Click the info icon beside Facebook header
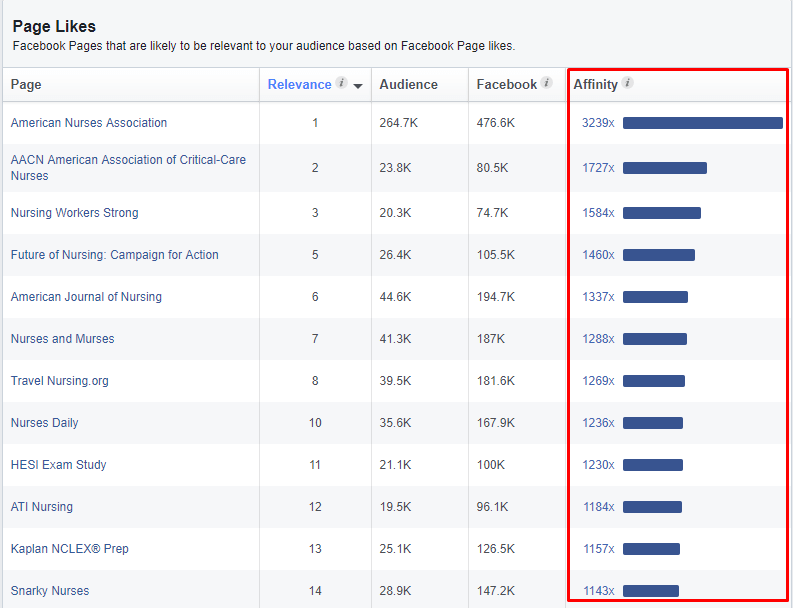Image resolution: width=793 pixels, height=608 pixels. coord(546,82)
